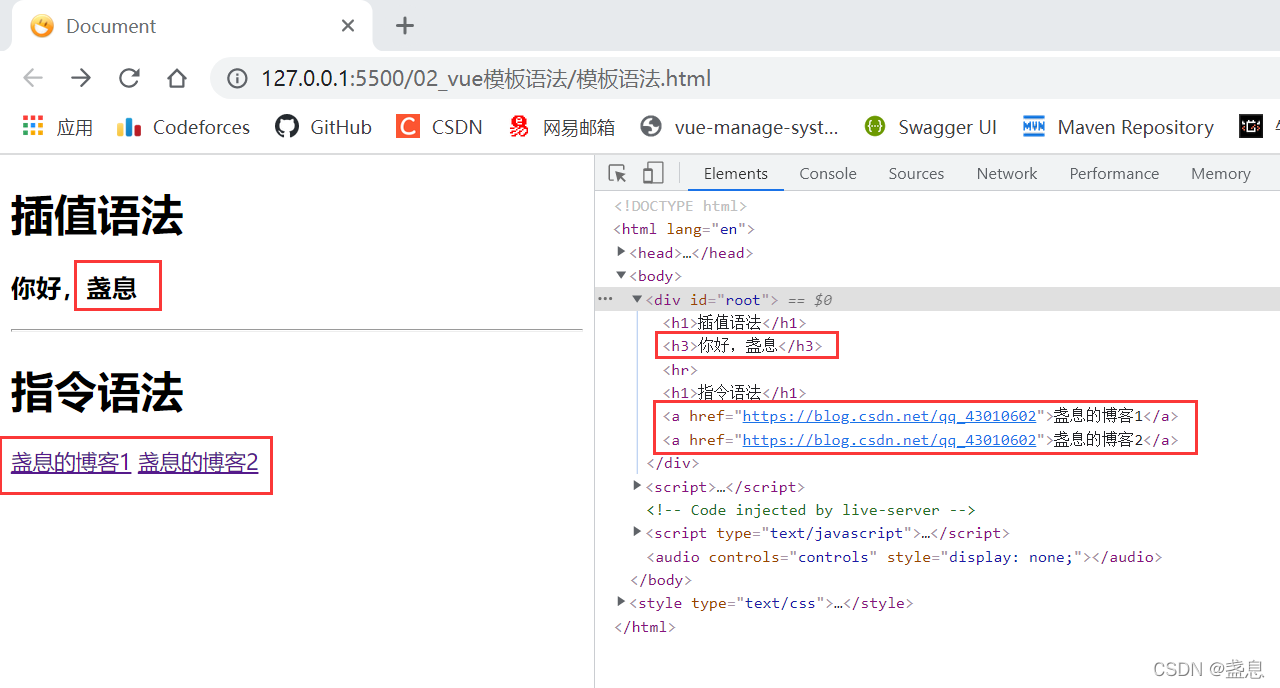Expand the head node
Viewport: 1280px width, 688px height.
coord(622,252)
